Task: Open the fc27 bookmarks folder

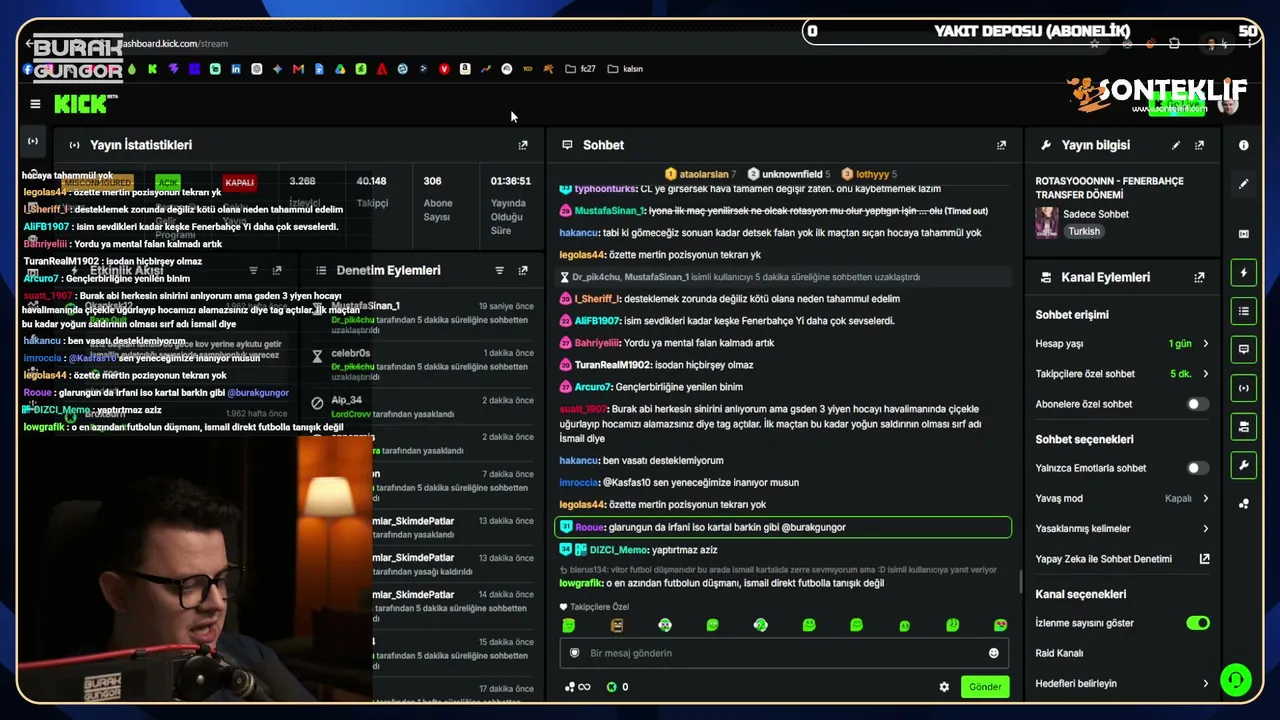Action: 580,69
